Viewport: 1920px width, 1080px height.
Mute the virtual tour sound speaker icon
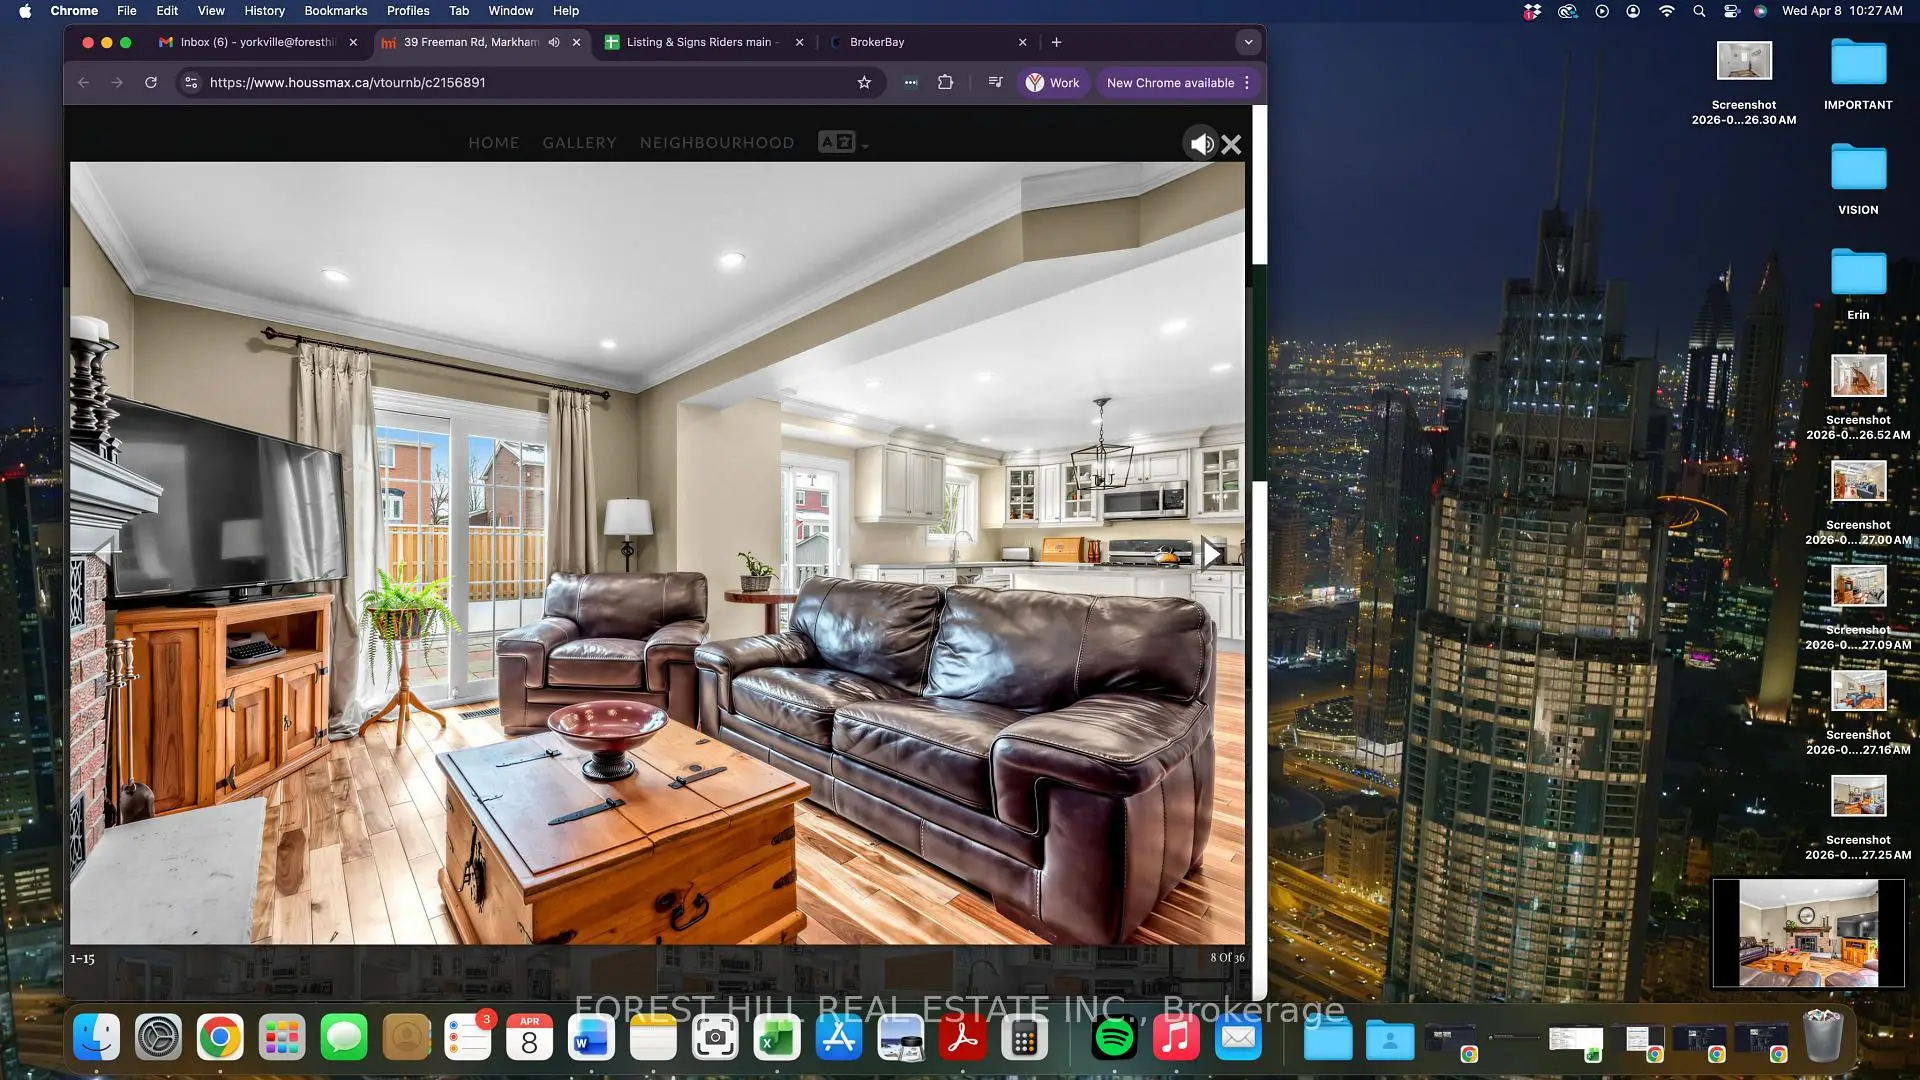(x=1201, y=144)
